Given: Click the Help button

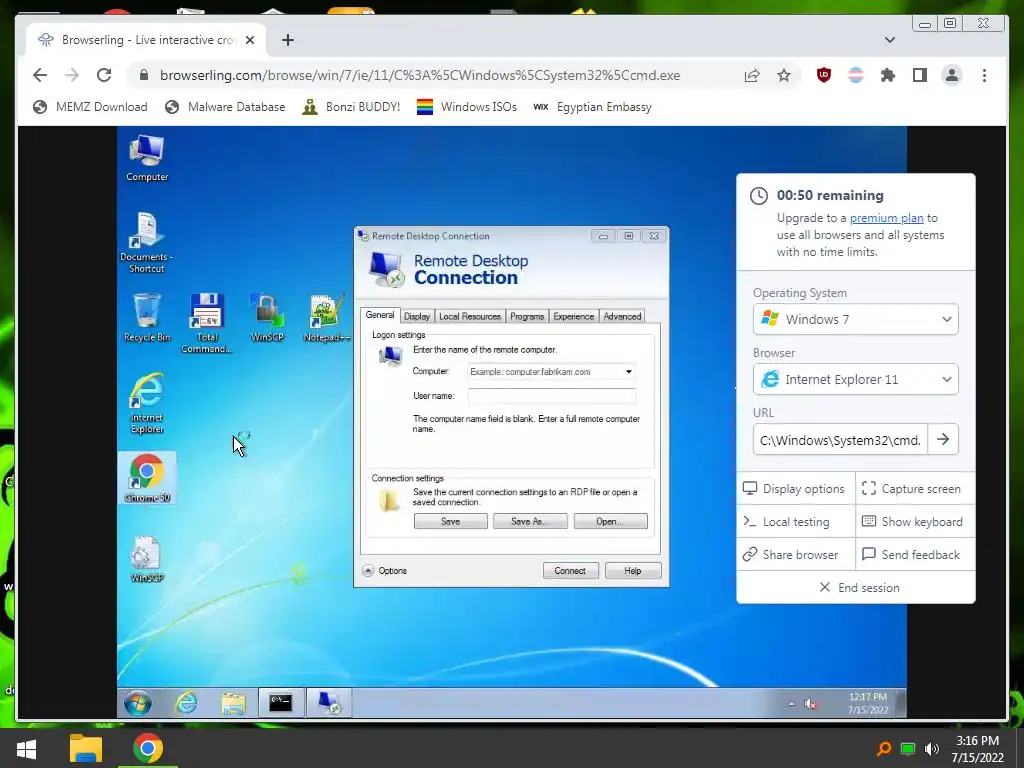Looking at the screenshot, I should (633, 571).
